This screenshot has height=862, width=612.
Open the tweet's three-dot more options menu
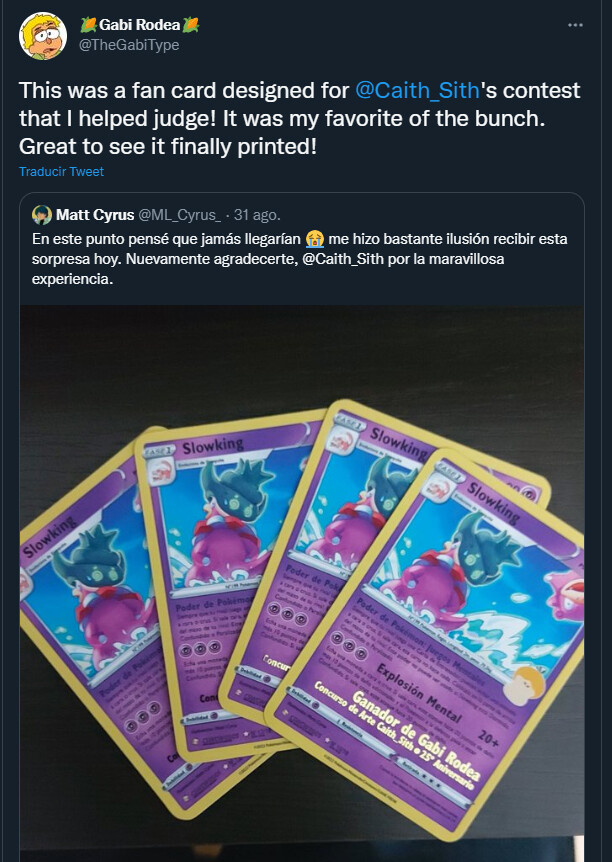click(x=575, y=25)
